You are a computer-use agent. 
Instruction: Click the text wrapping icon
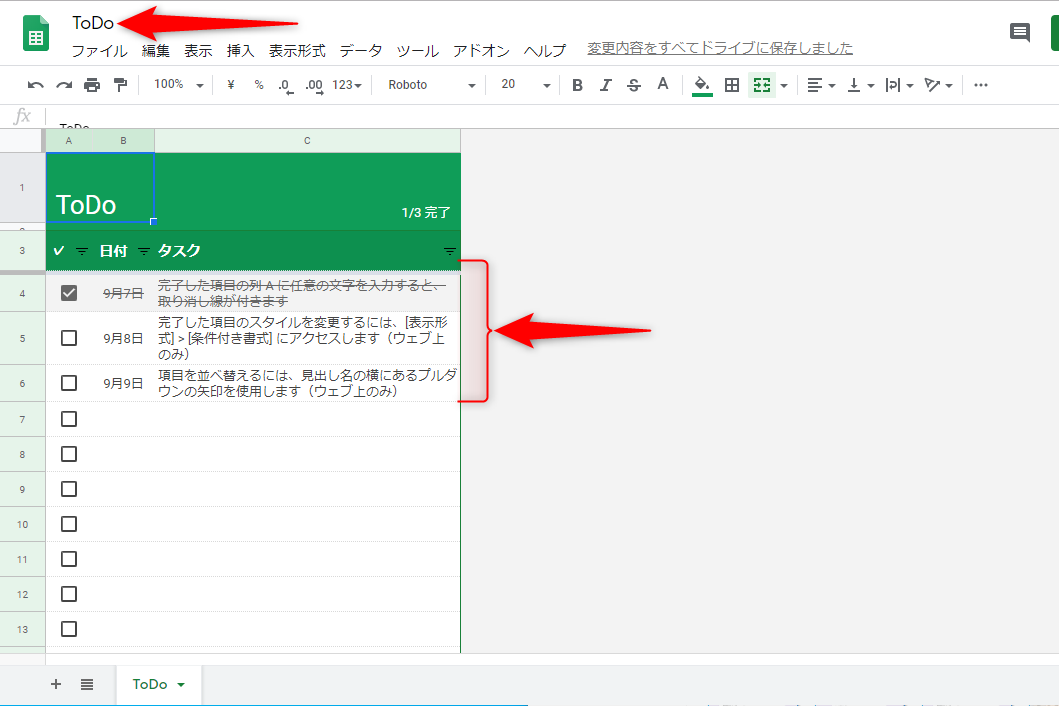[893, 85]
